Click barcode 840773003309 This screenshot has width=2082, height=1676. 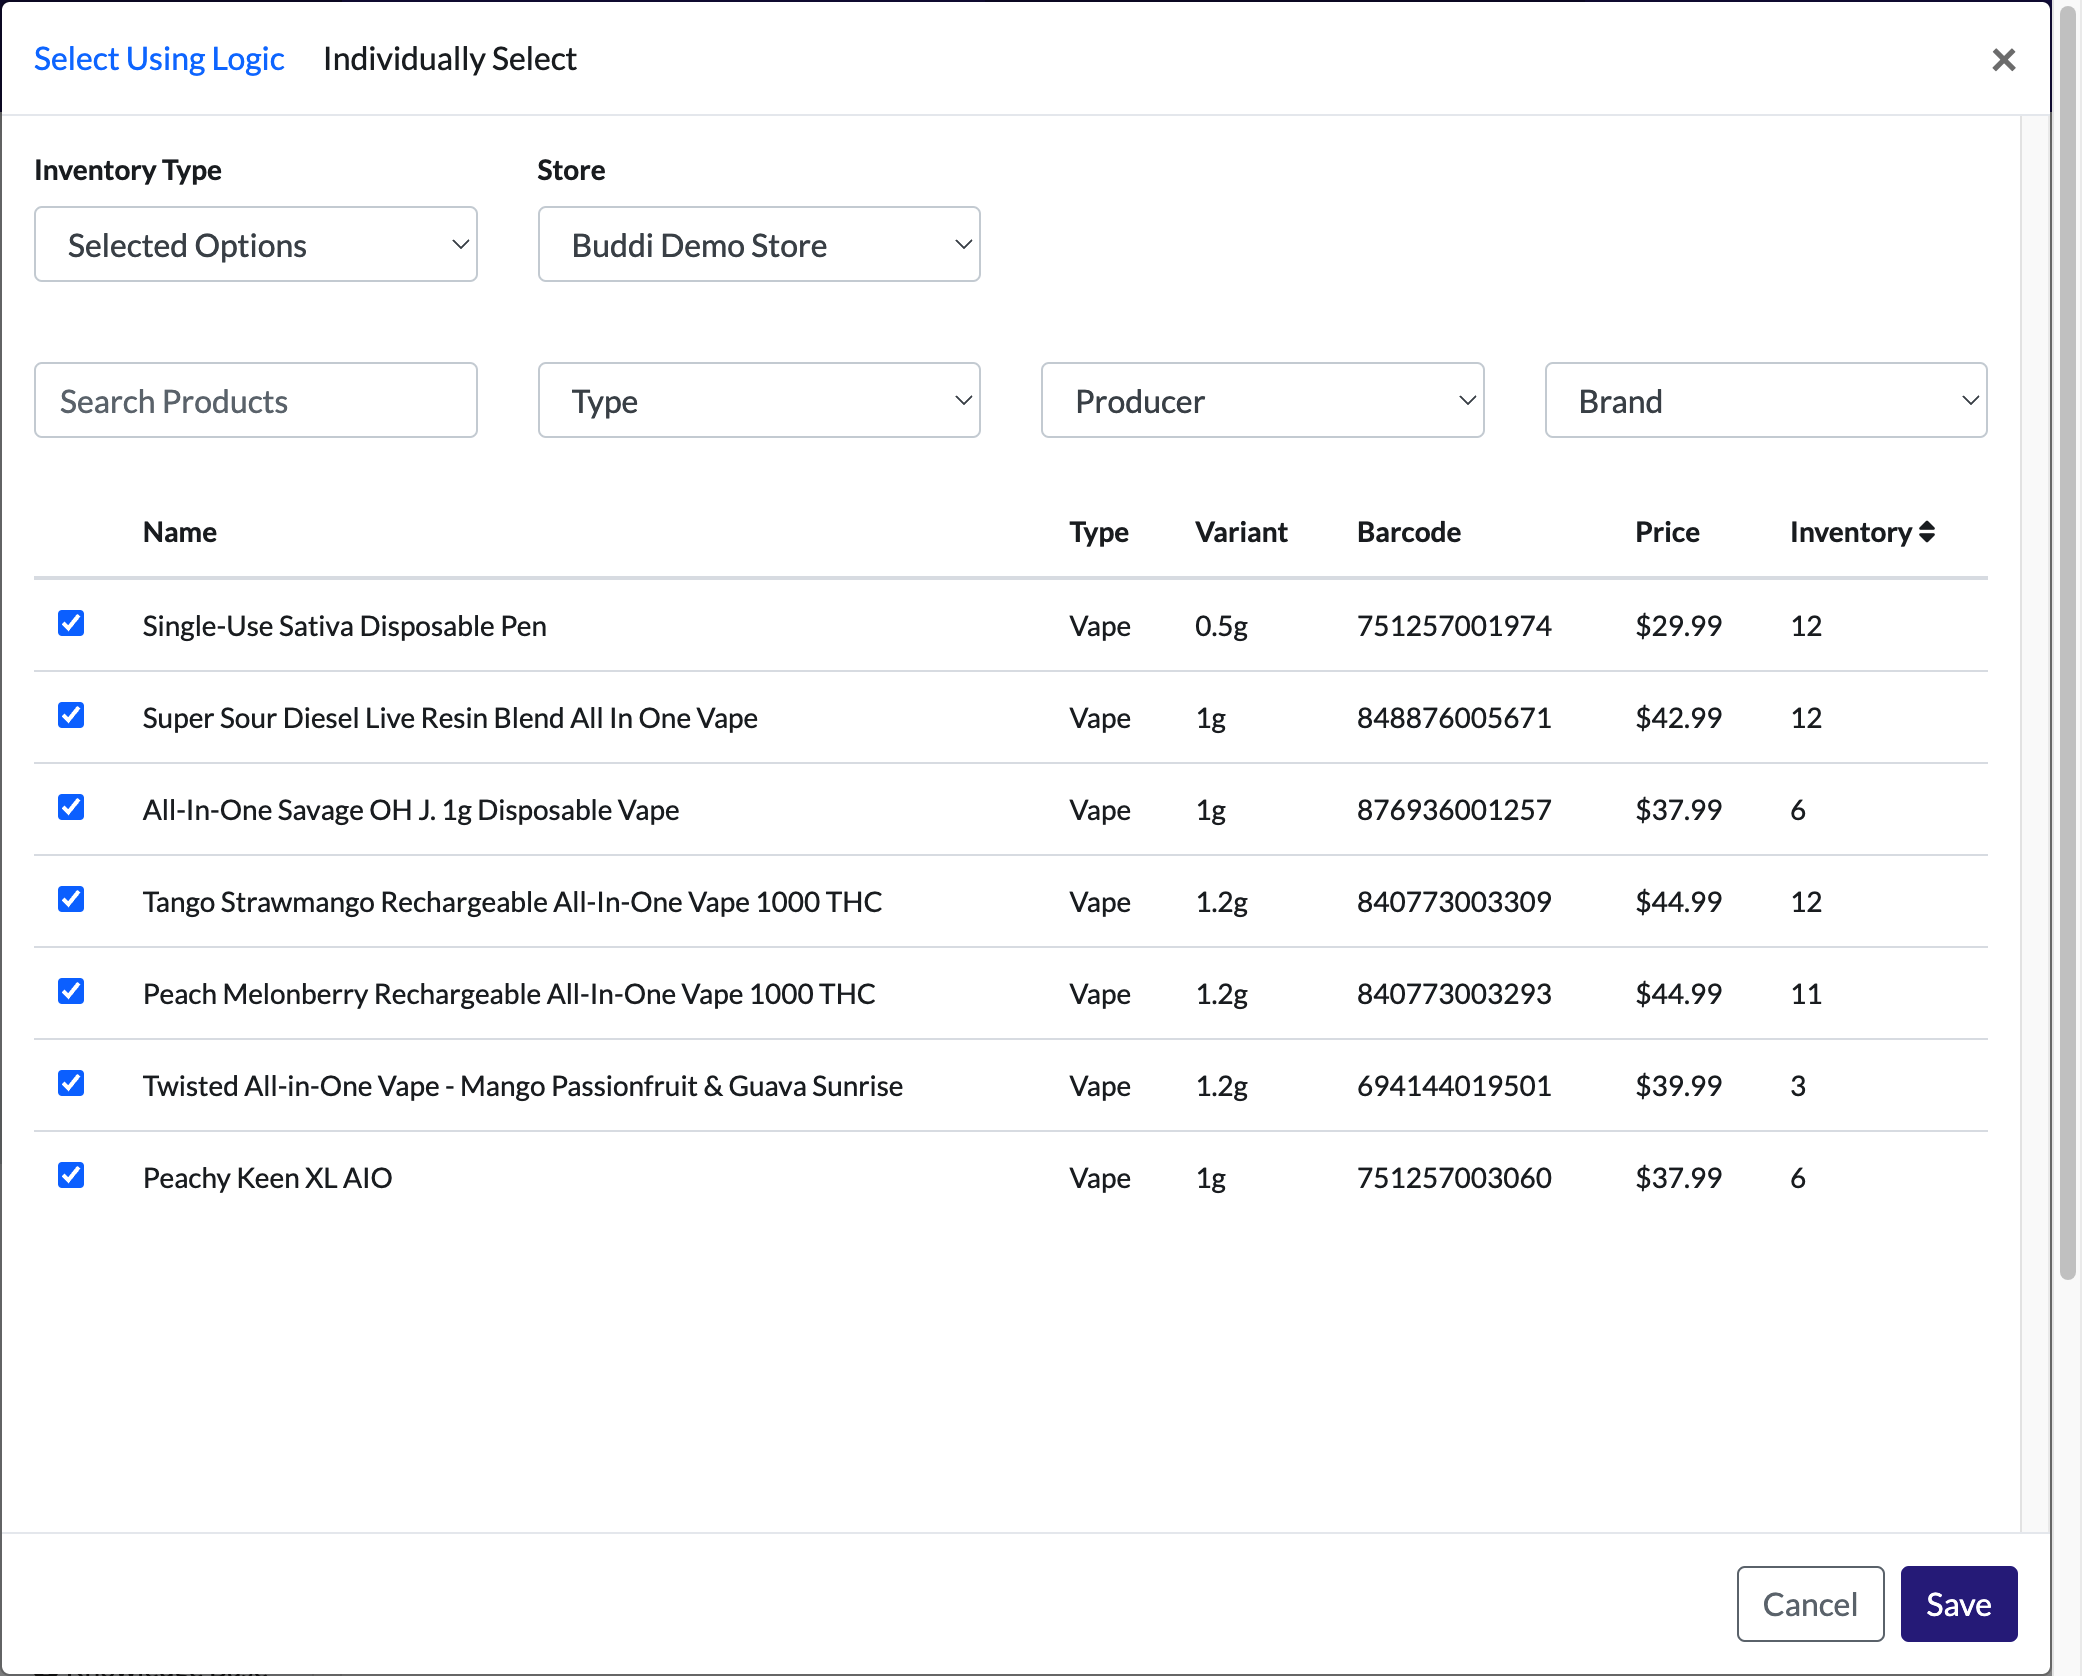[x=1454, y=902]
